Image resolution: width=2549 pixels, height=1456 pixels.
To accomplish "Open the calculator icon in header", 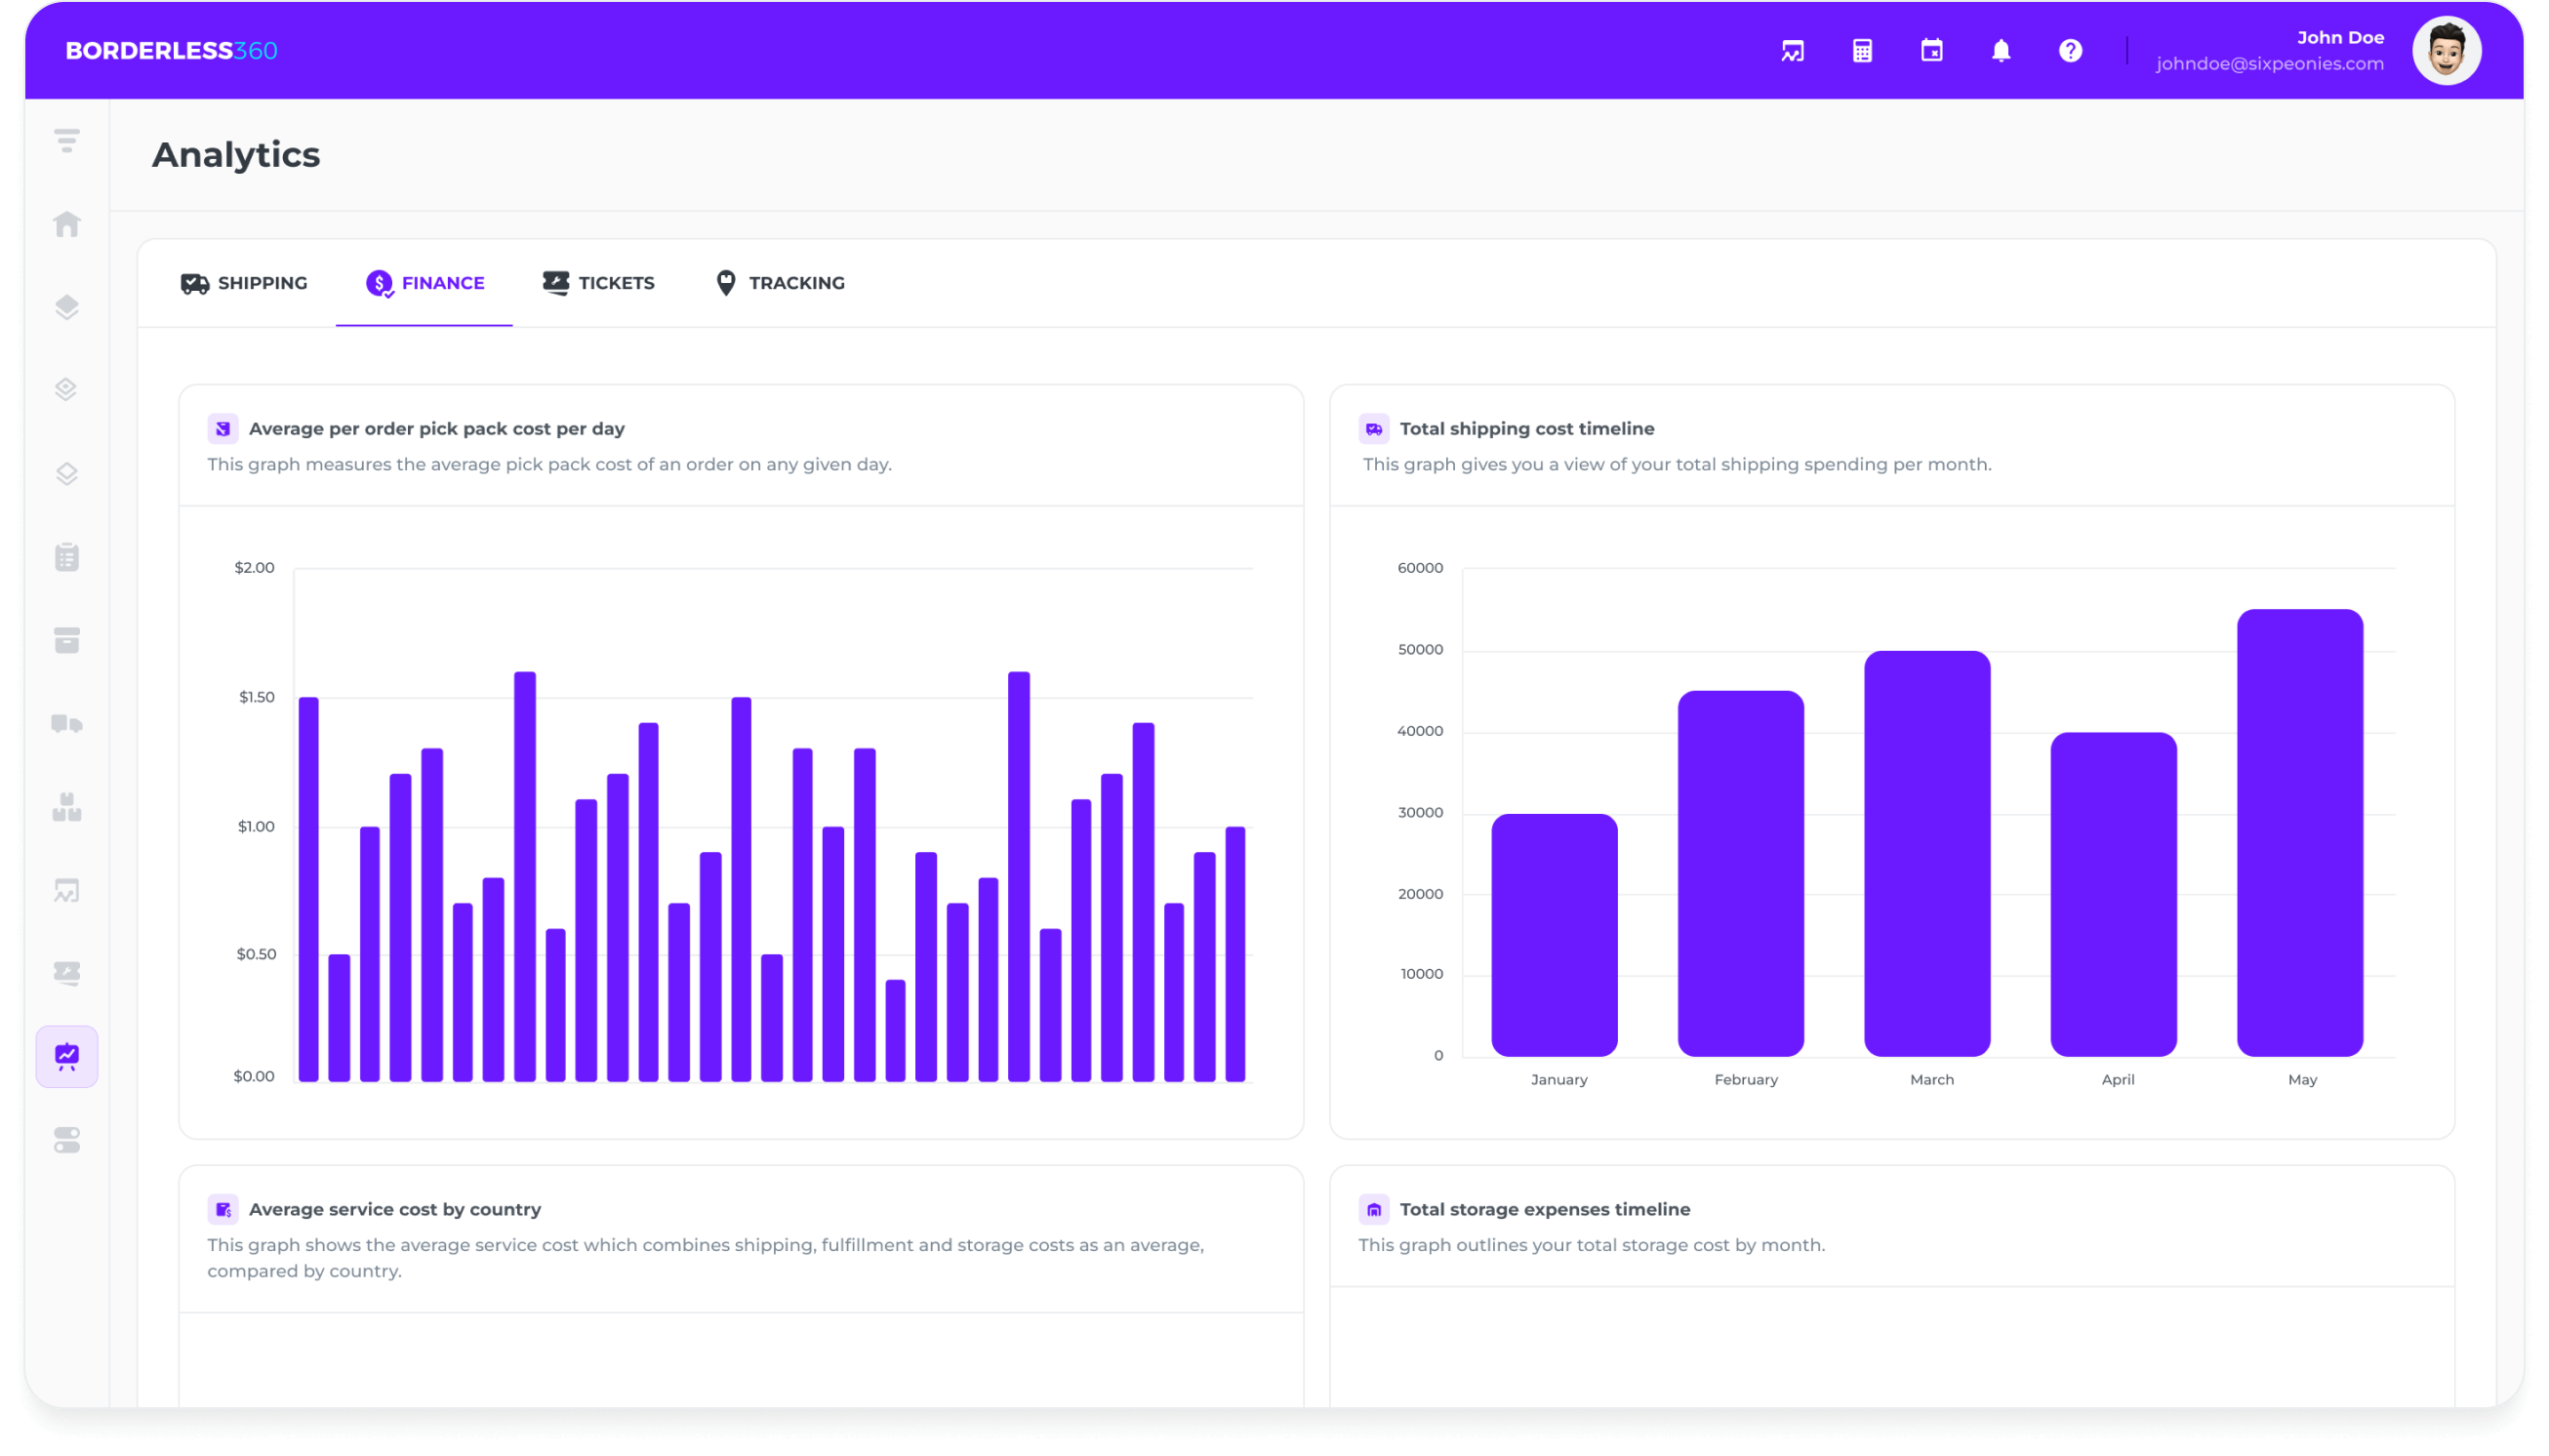I will click(x=1862, y=51).
